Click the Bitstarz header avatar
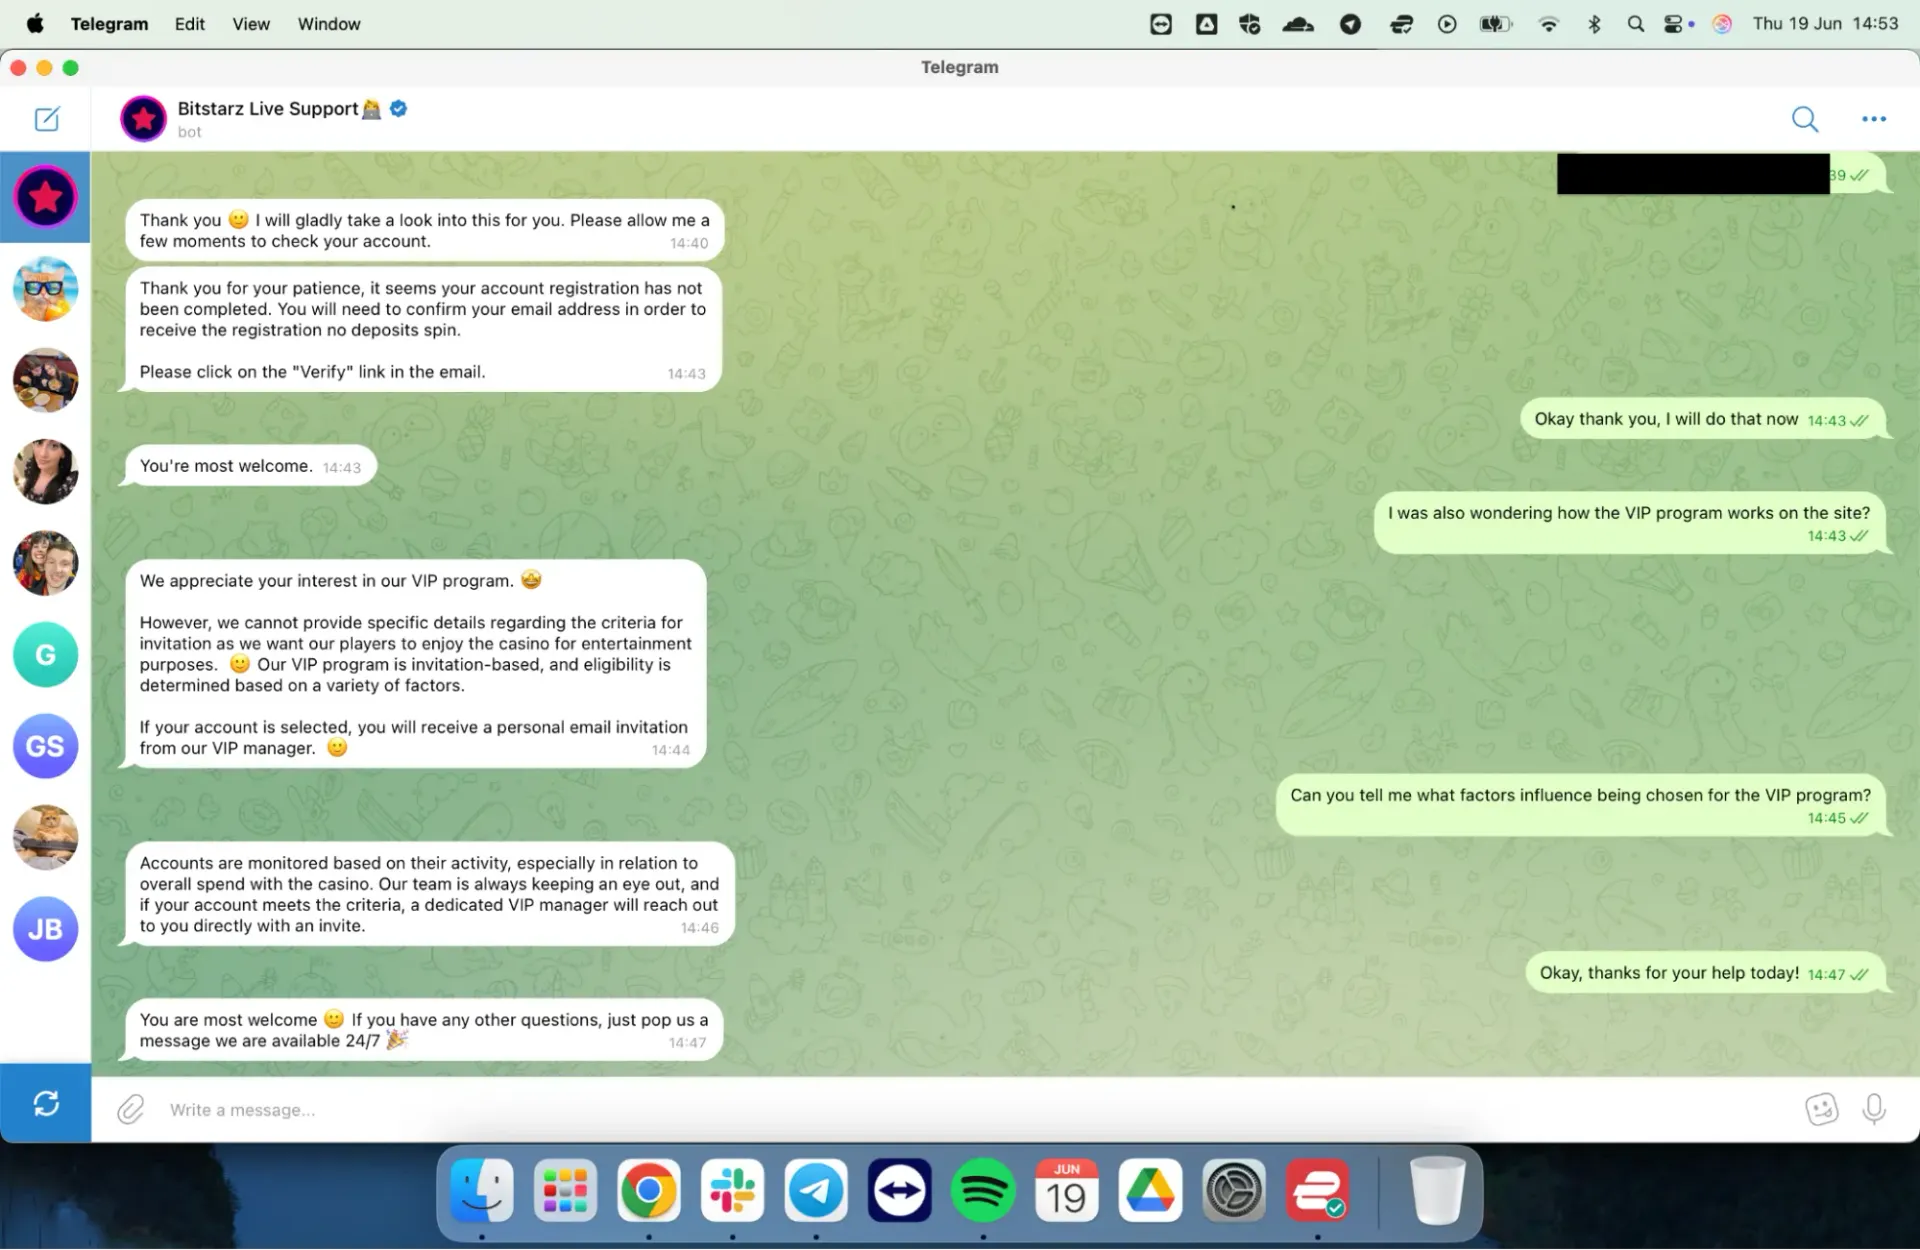This screenshot has width=1920, height=1250. (x=143, y=119)
